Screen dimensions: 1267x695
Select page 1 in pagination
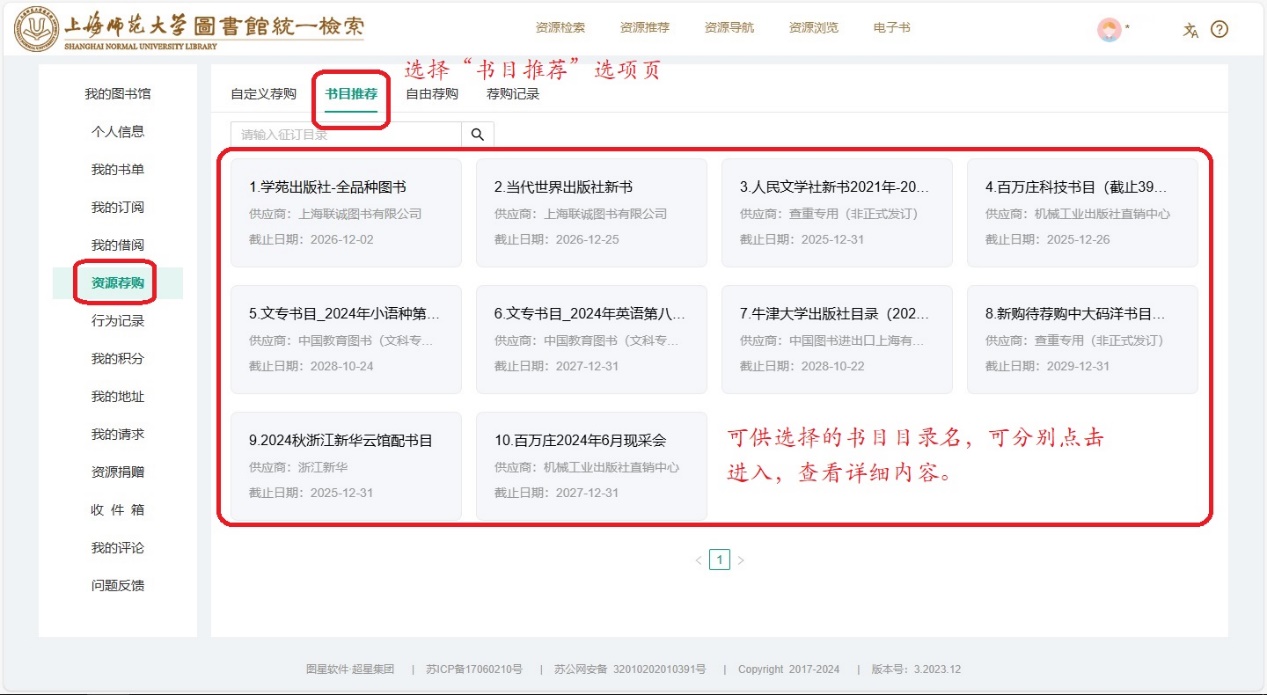coord(719,560)
